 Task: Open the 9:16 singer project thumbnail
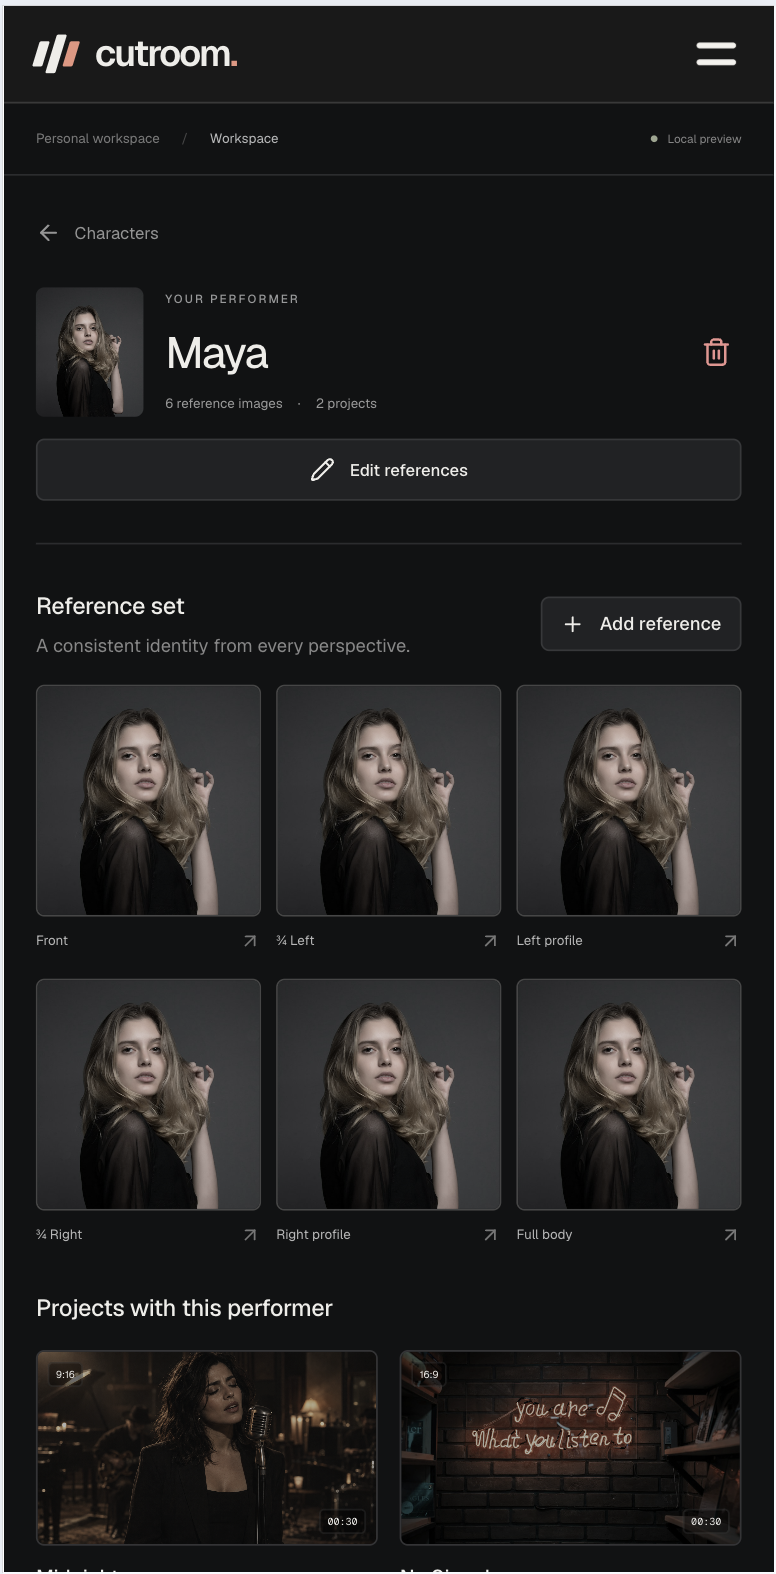(207, 1447)
